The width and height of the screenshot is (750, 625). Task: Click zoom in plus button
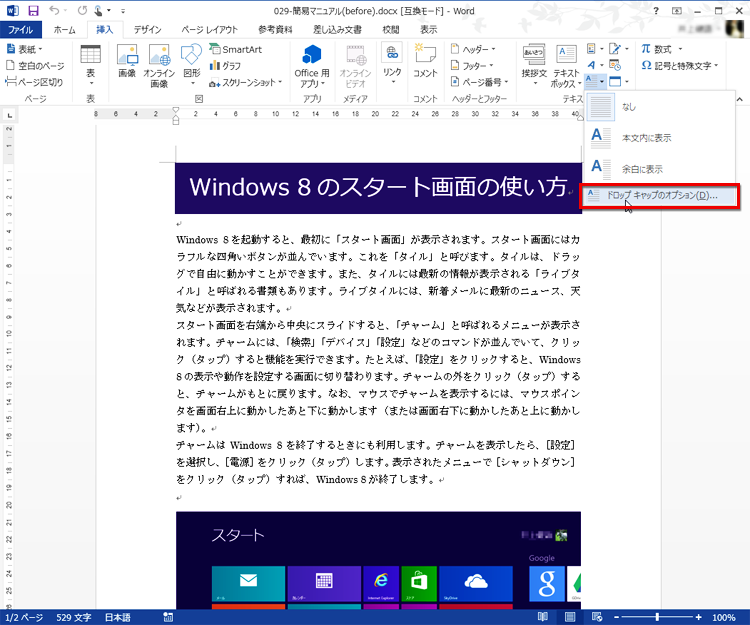click(698, 617)
